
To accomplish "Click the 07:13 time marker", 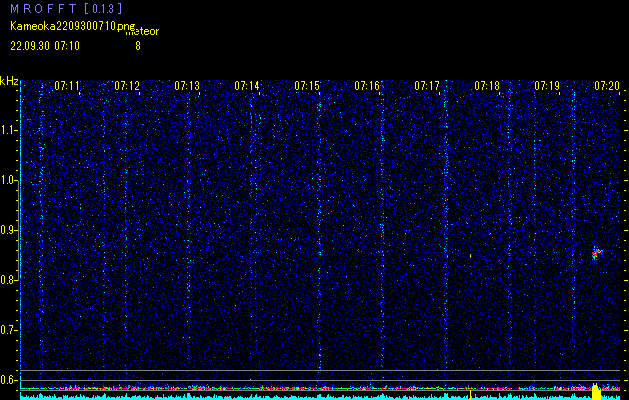I will (187, 85).
